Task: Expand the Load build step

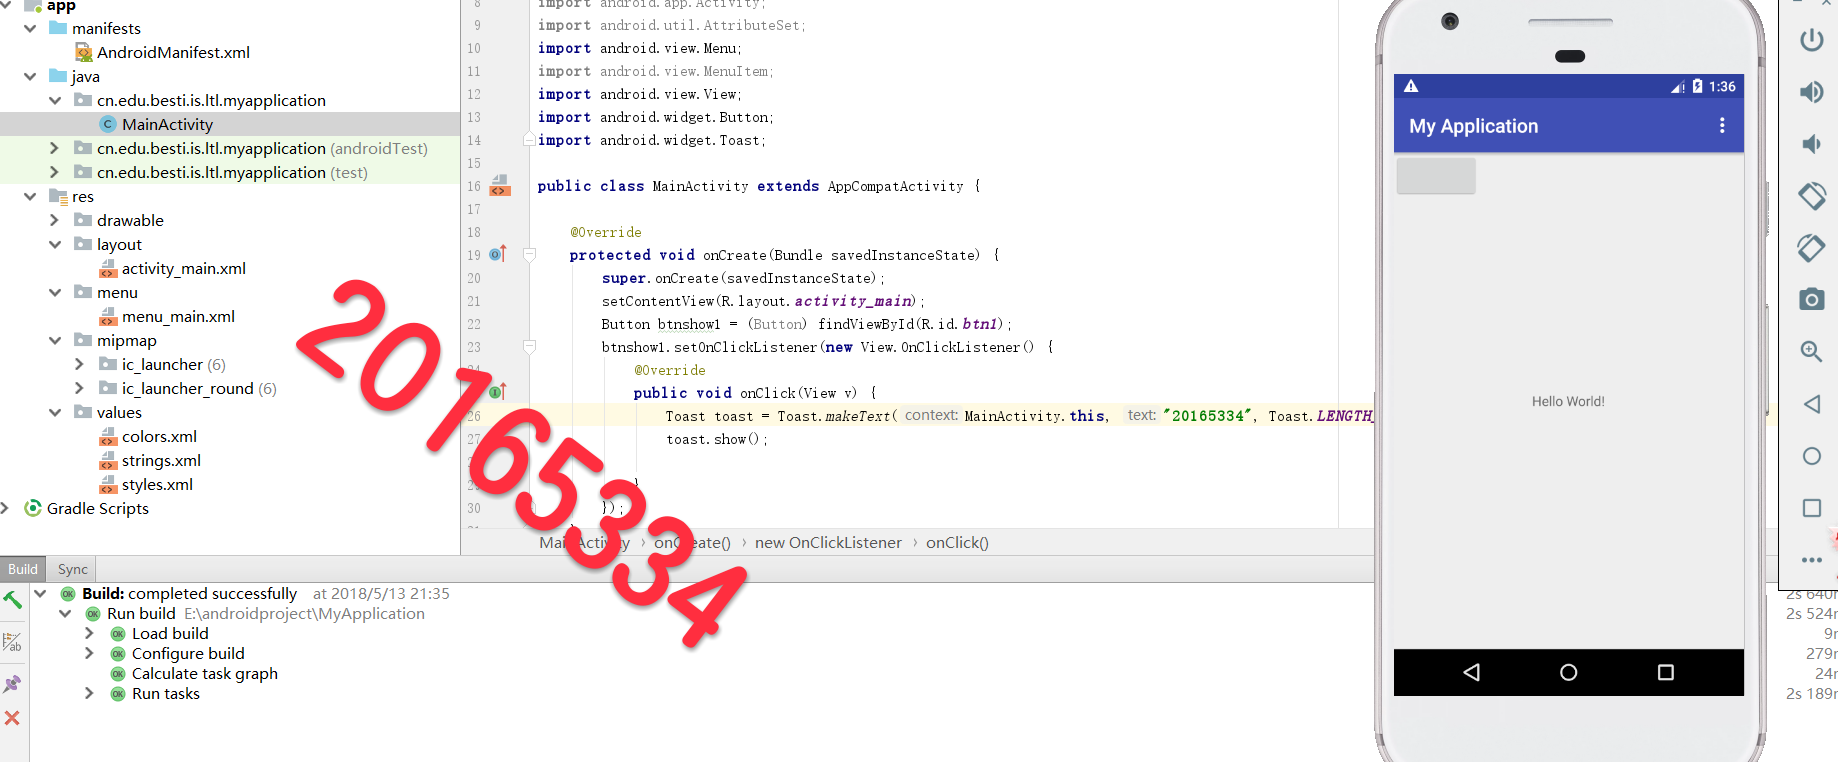Action: click(x=89, y=633)
